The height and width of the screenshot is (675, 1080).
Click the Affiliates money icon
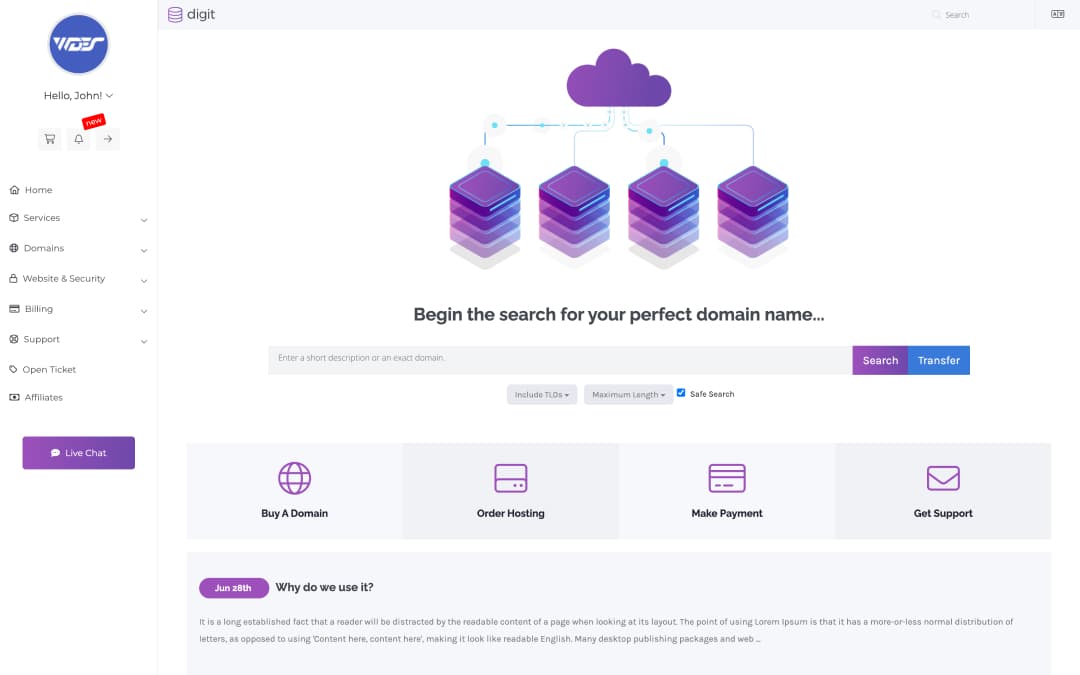(14, 397)
